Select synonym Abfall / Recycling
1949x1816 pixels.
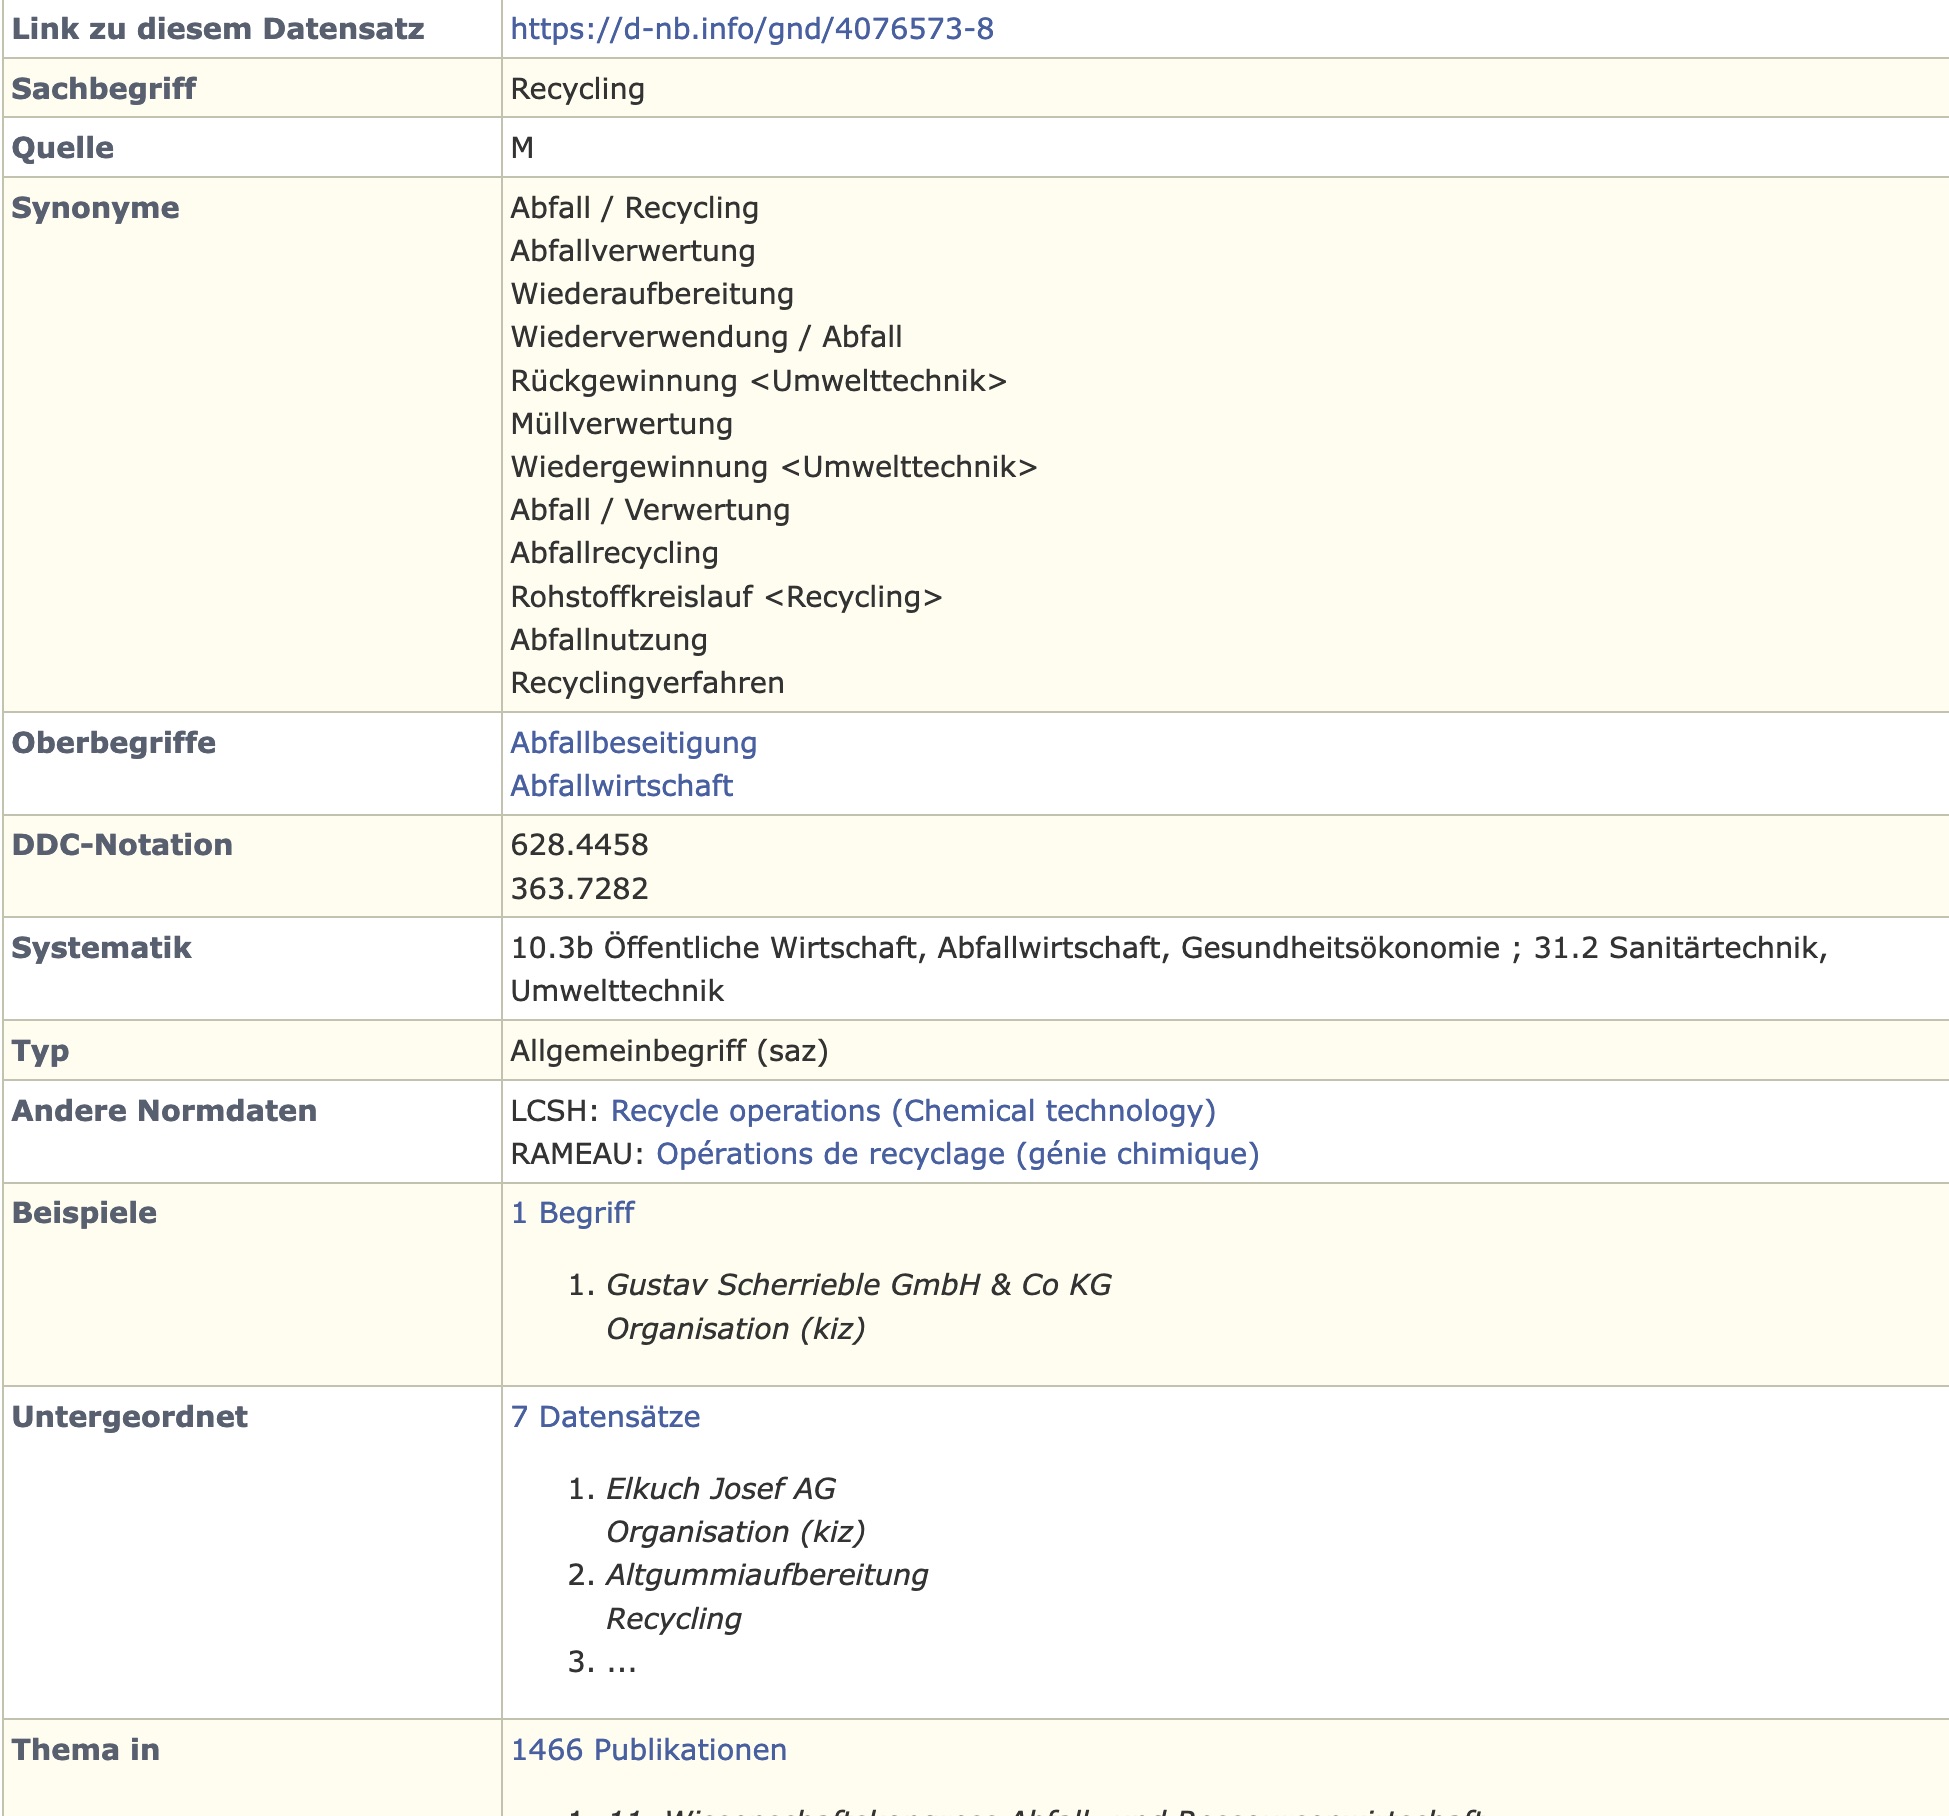[634, 208]
